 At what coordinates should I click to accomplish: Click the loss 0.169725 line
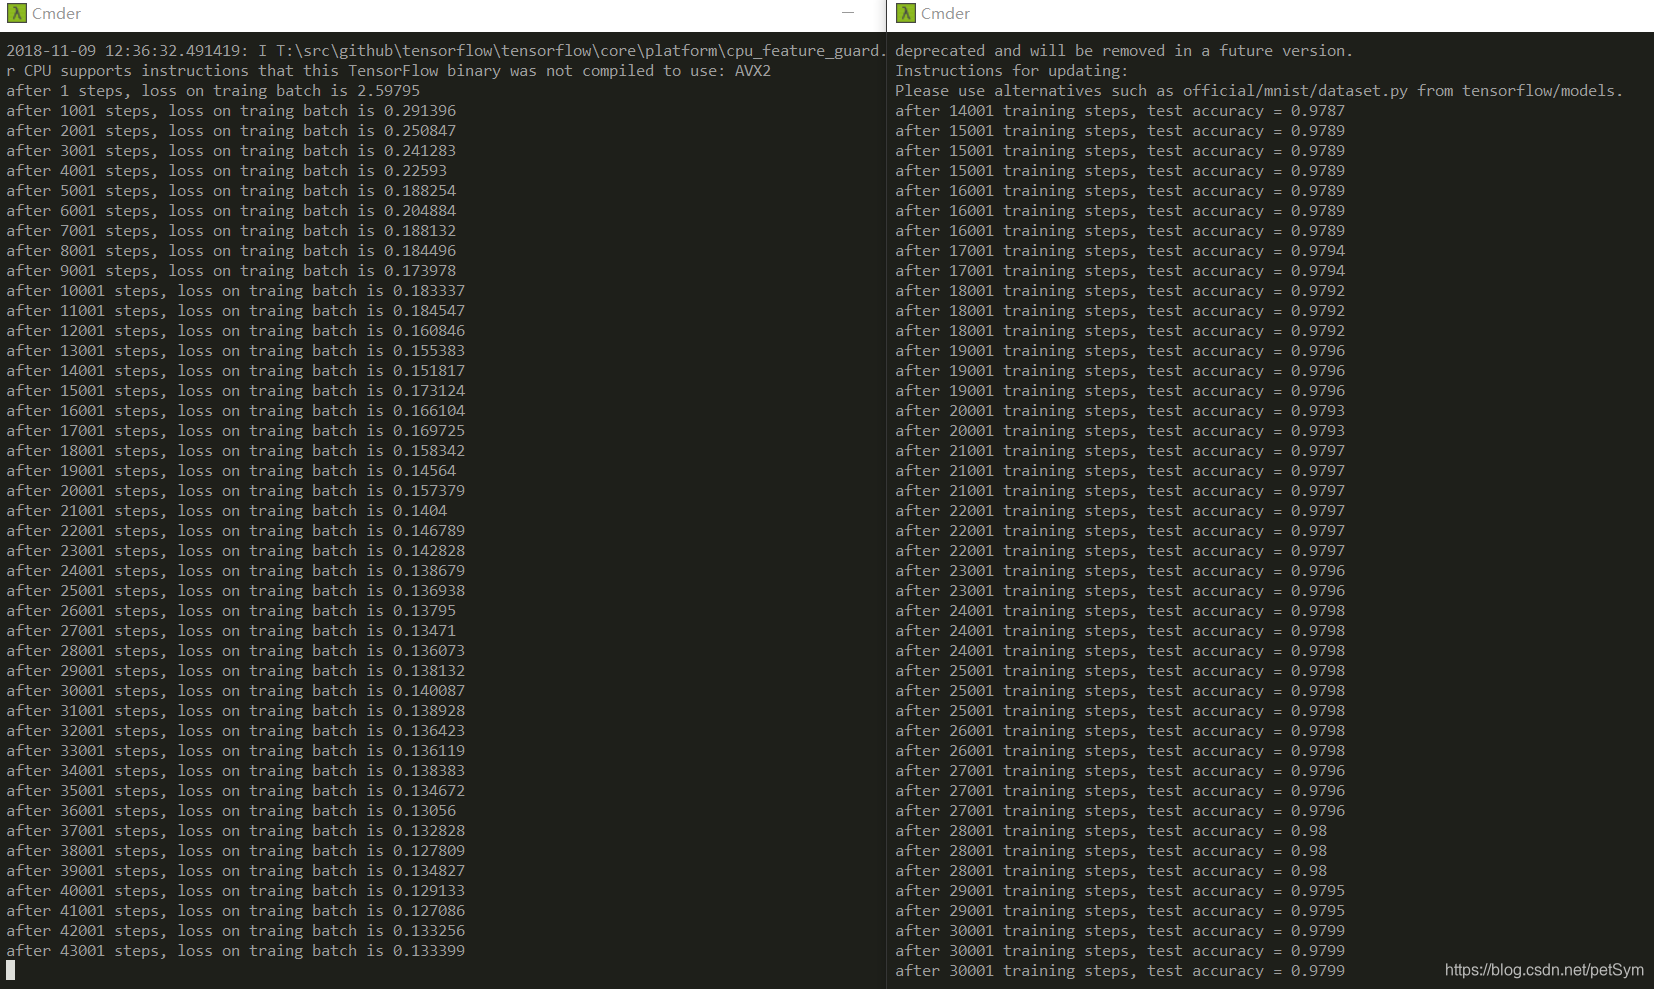click(236, 431)
